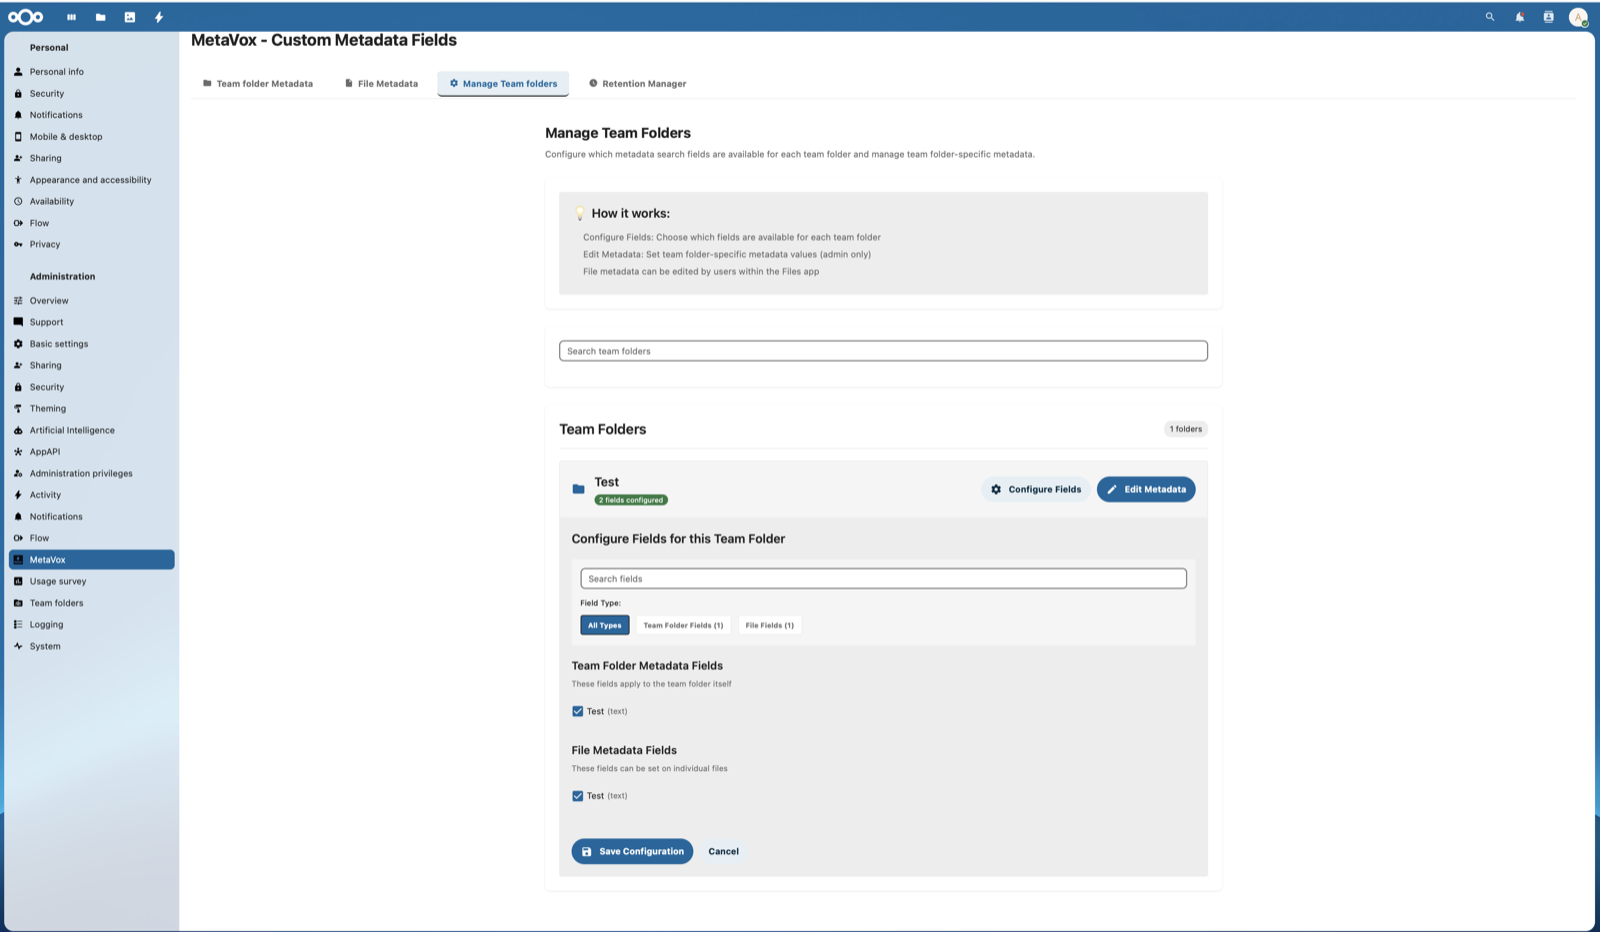Viewport: 1600px width, 932px height.
Task: Uncheck Test under File Metadata Fields
Action: 578,795
